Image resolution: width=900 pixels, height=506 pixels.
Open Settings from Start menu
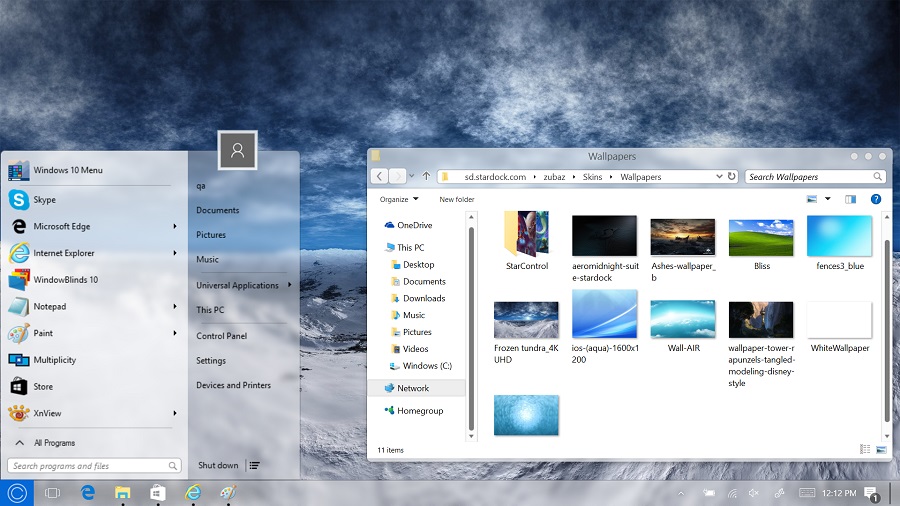[x=211, y=360]
